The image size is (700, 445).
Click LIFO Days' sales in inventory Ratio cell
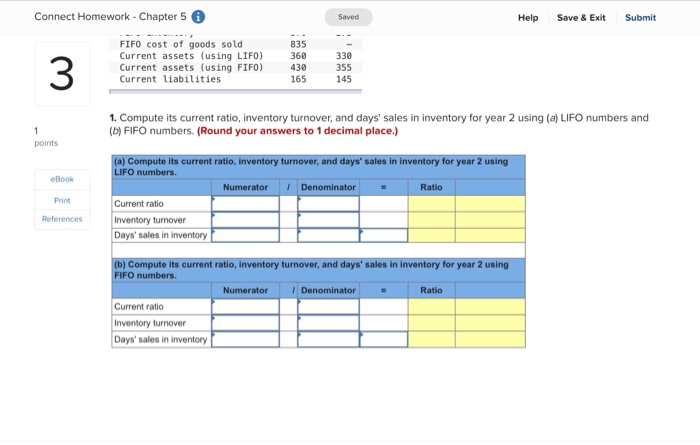(431, 235)
